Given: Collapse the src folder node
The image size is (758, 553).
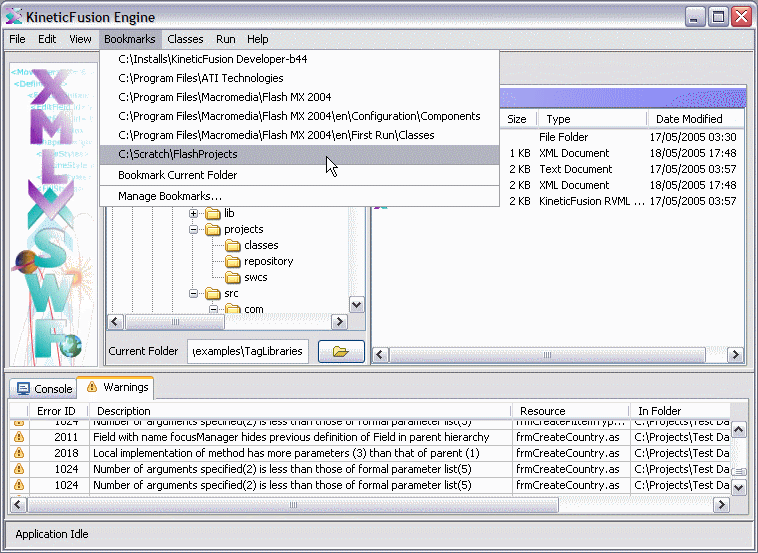Looking at the screenshot, I should tap(194, 293).
